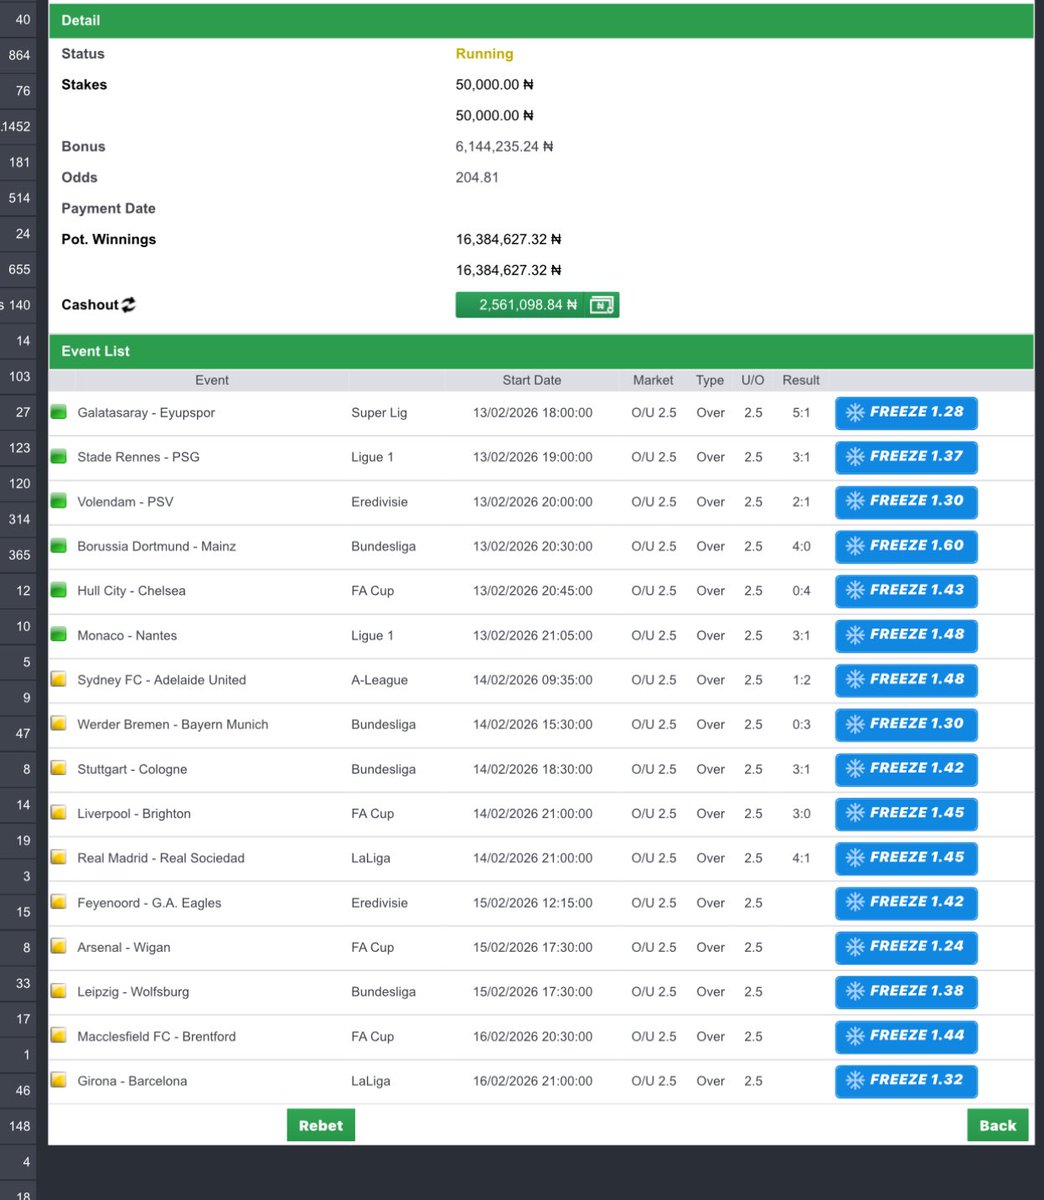
Task: Freeze Arsenal - Wigan at 1.24
Action: tap(906, 947)
